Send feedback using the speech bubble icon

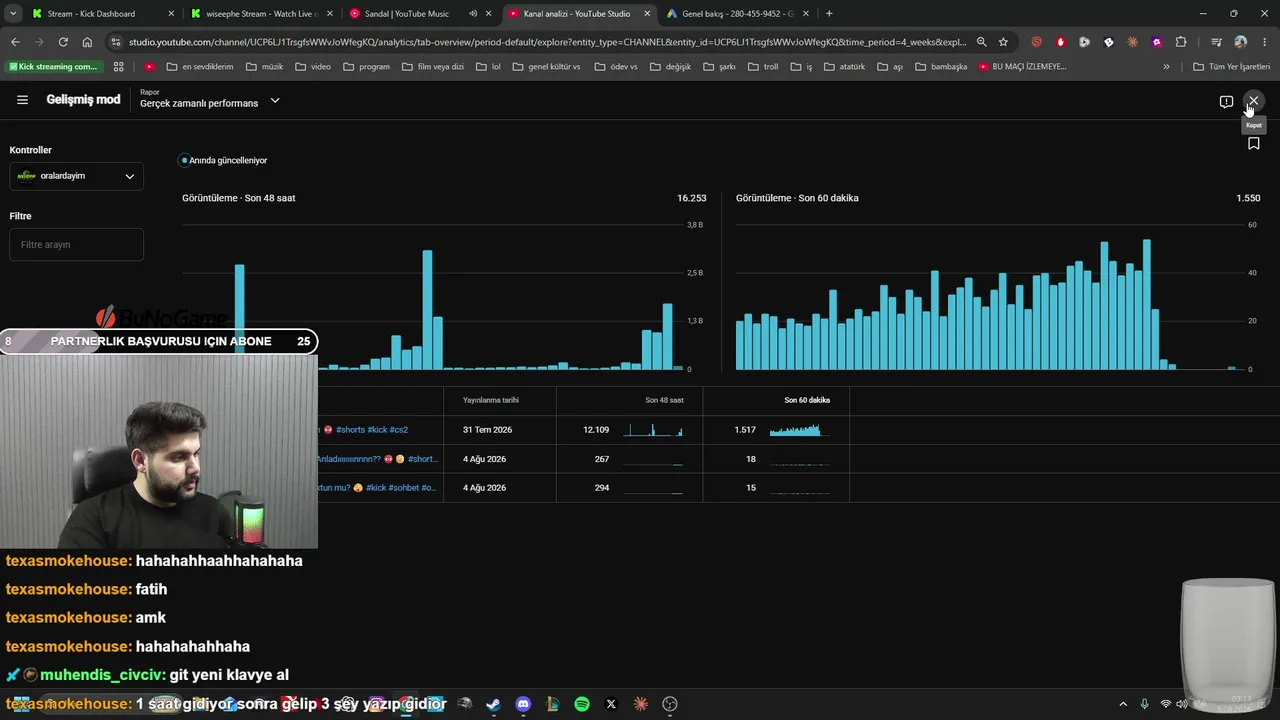[x=1226, y=102]
